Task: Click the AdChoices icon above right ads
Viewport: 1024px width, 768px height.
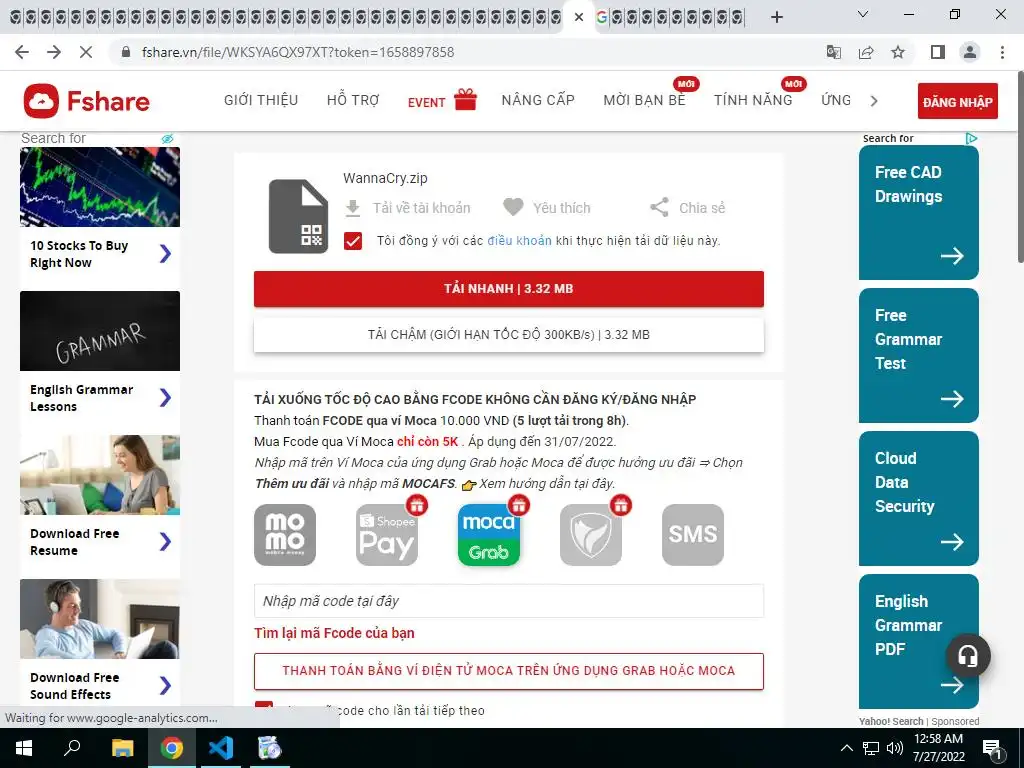Action: pyautogui.click(x=971, y=138)
